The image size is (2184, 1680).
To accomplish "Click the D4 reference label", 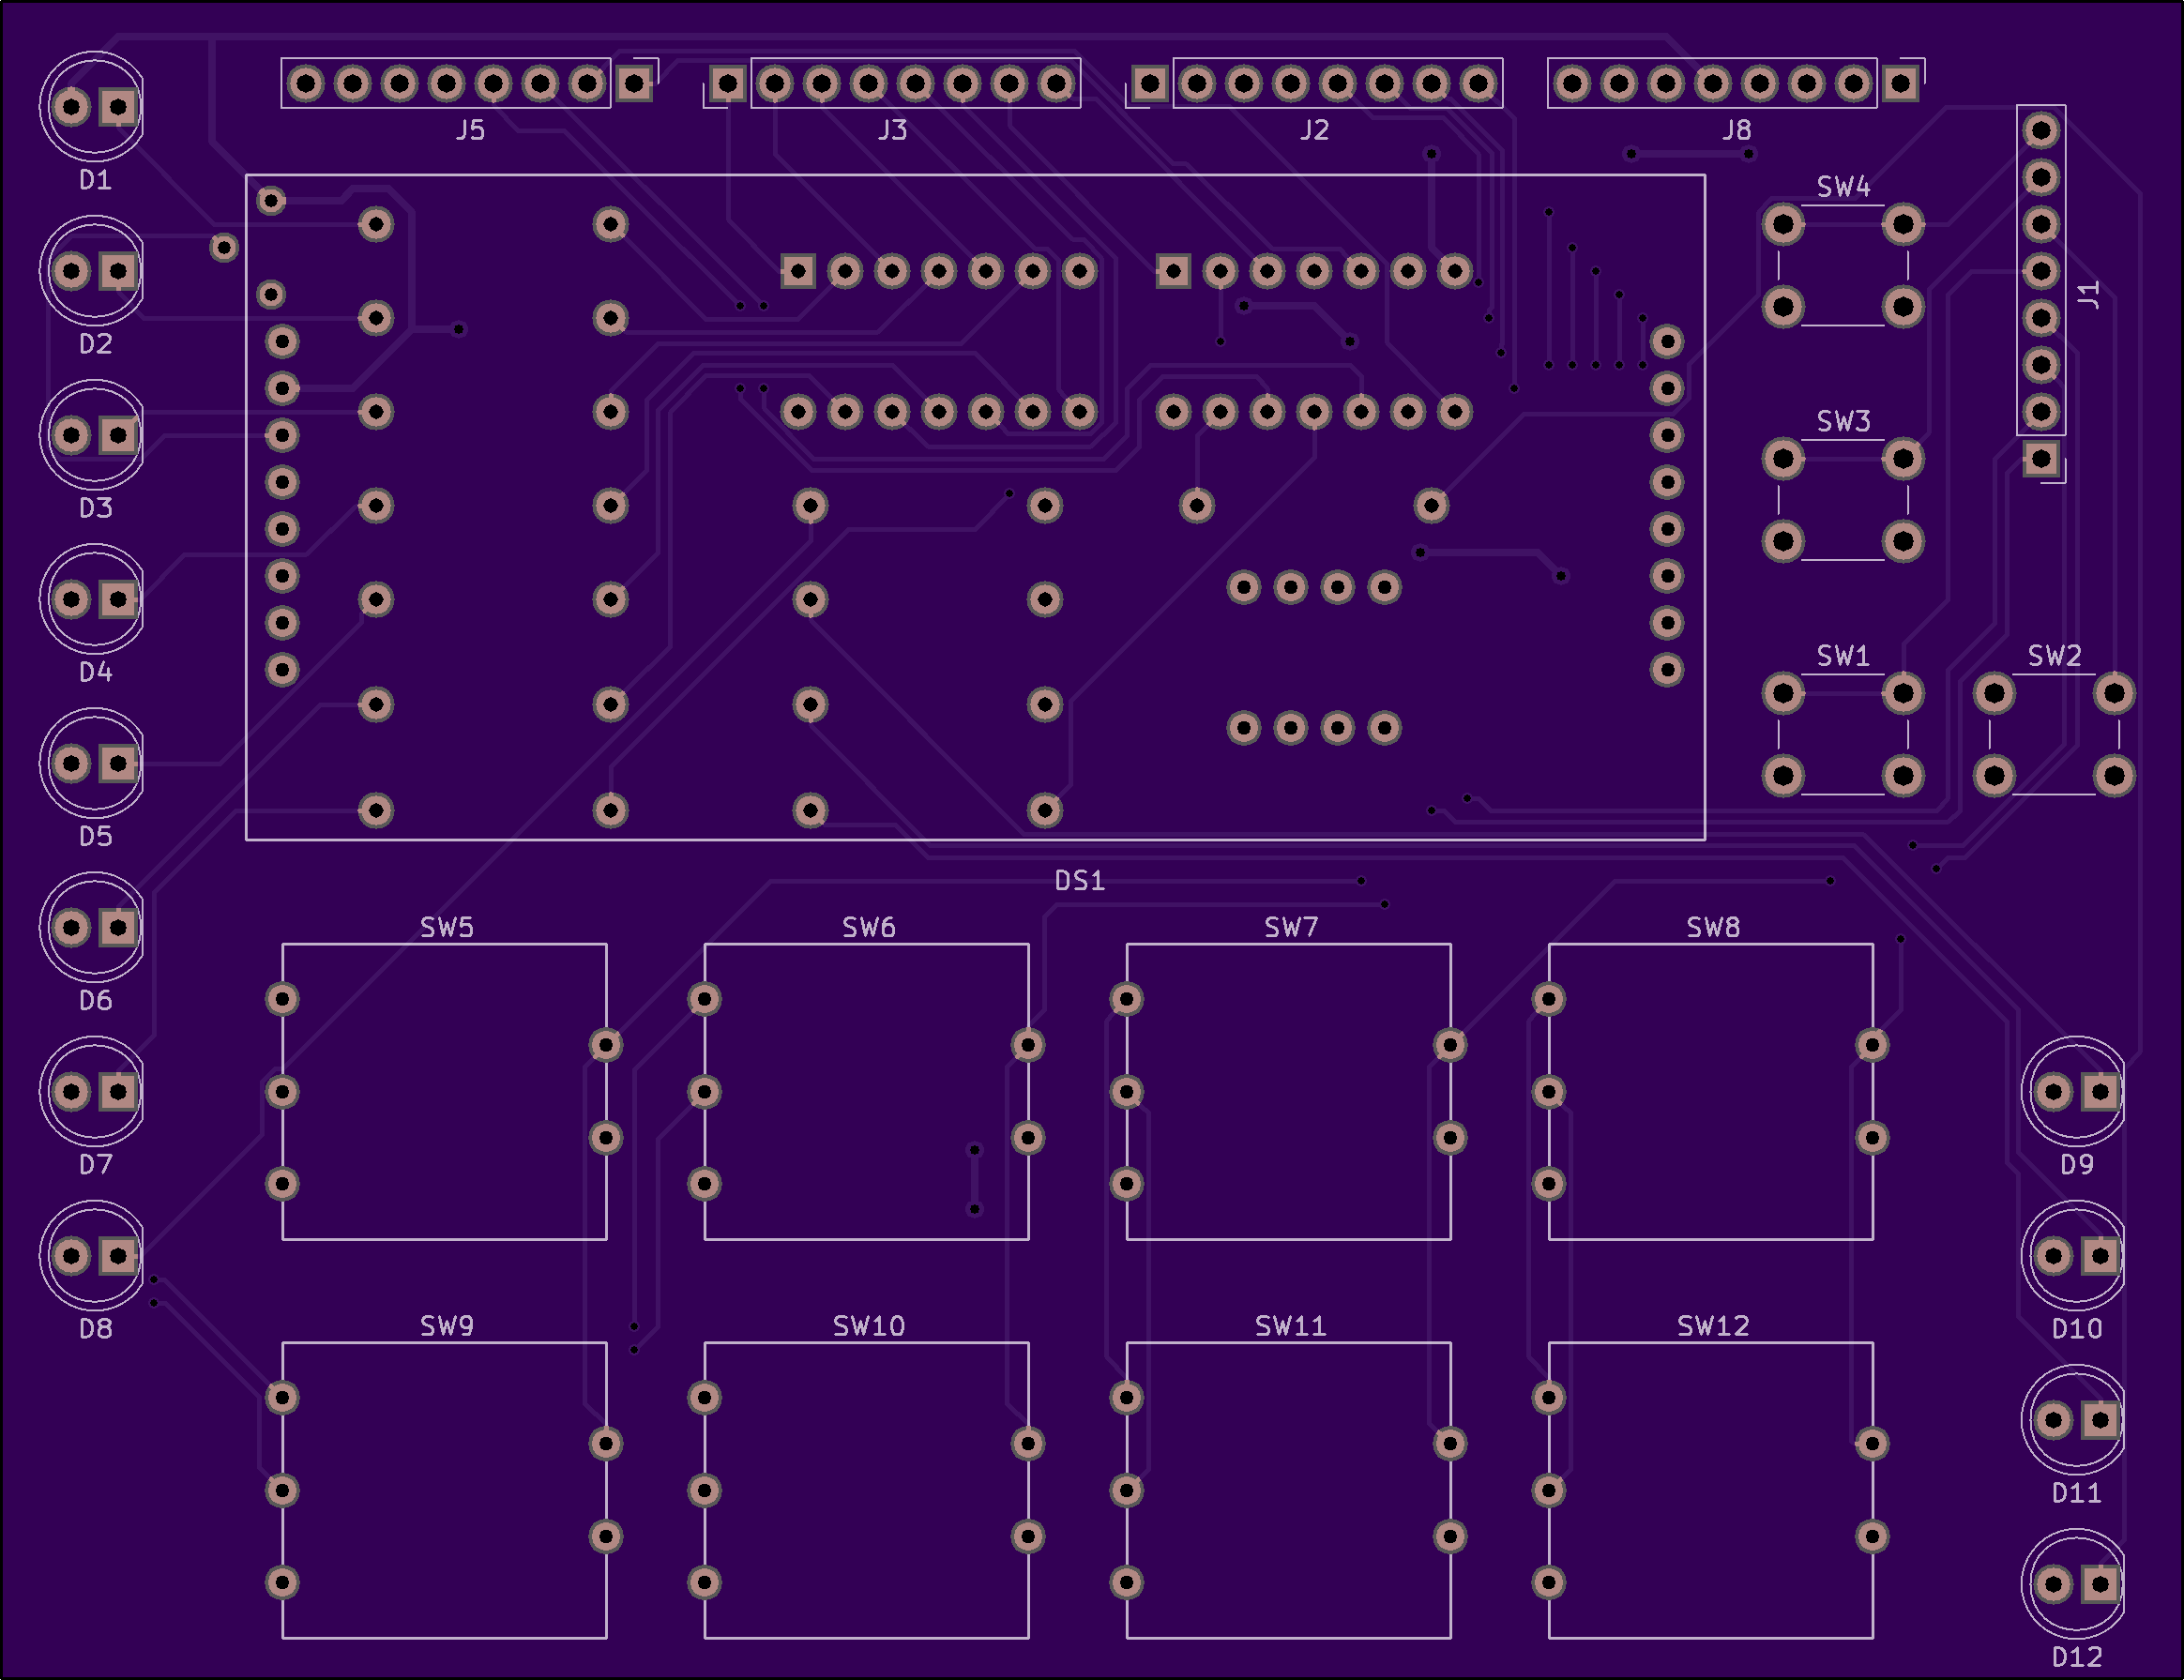I will (95, 672).
